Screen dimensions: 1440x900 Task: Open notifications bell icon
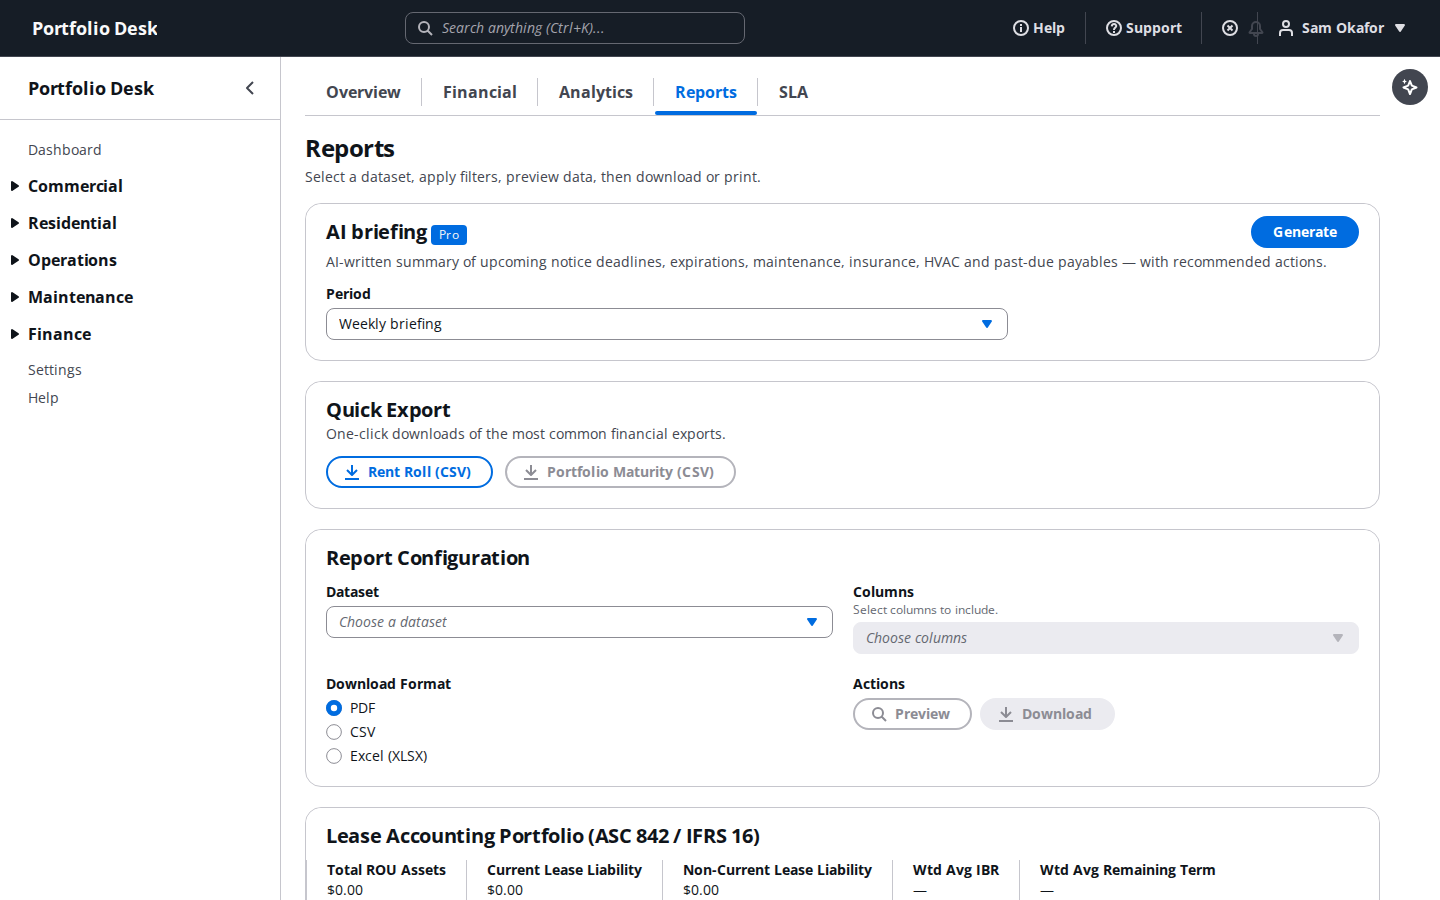click(1256, 28)
